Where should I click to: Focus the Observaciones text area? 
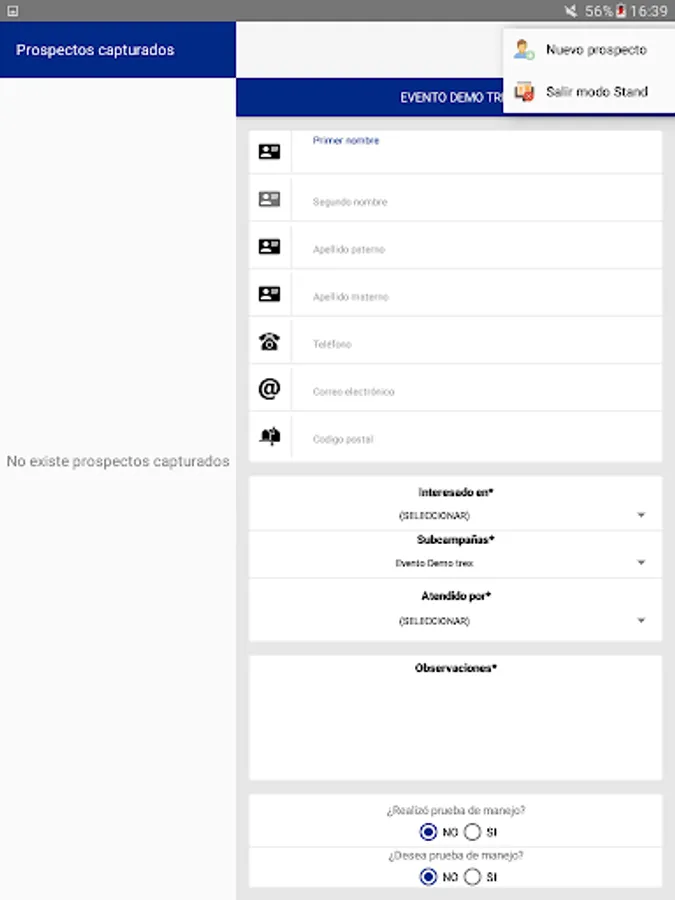point(455,725)
